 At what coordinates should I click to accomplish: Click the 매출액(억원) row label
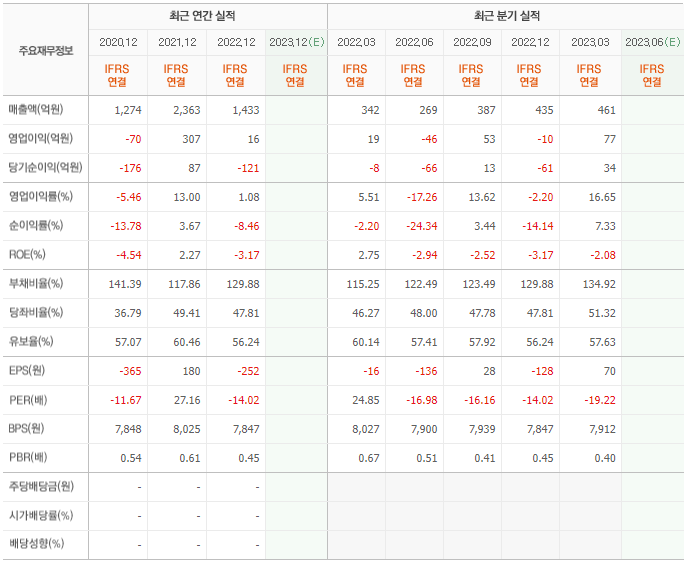[x=36, y=109]
